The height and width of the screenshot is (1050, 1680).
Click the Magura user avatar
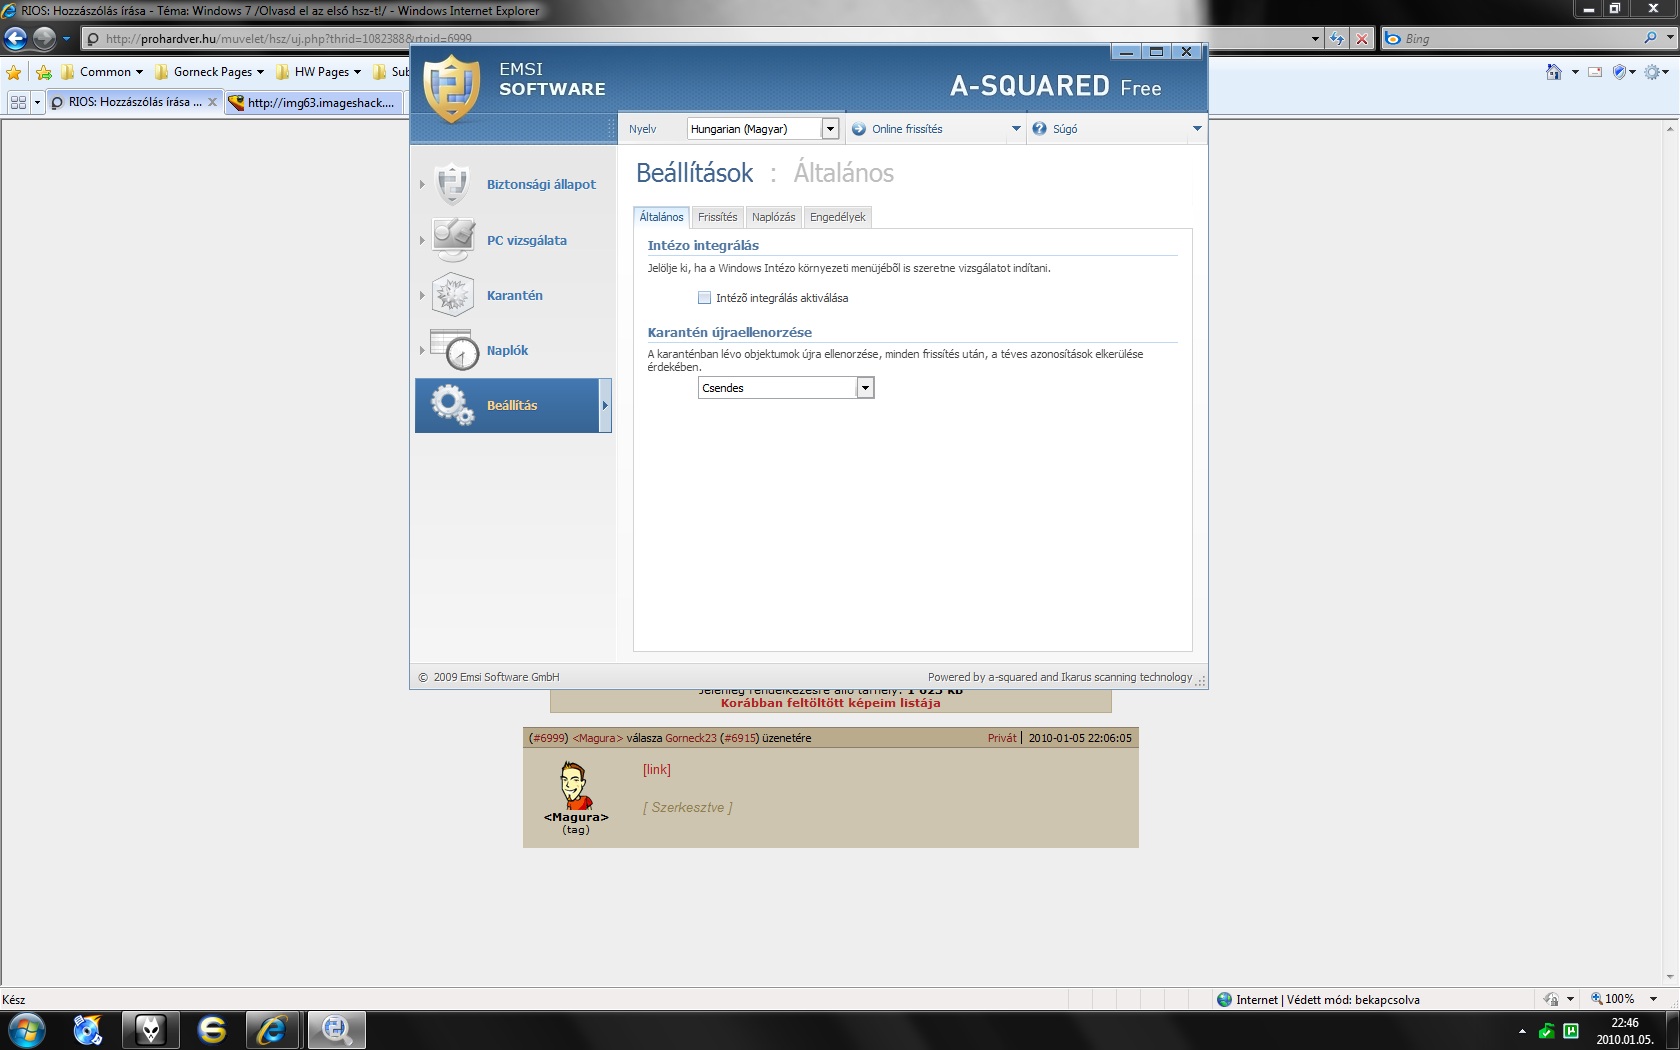[x=574, y=786]
